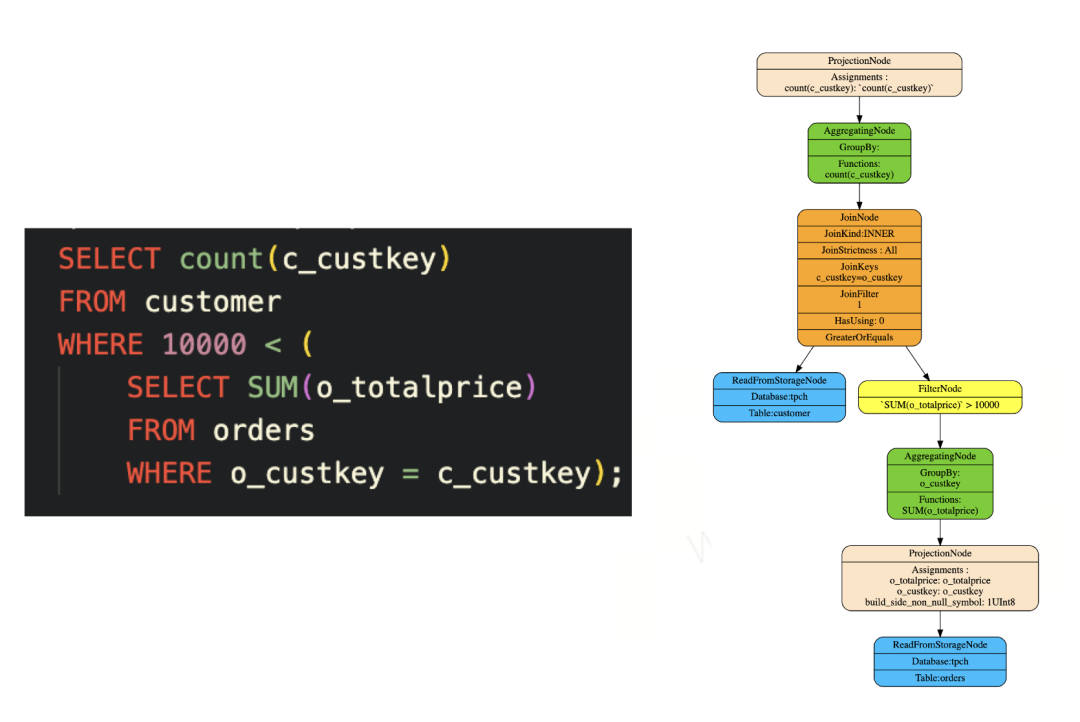Select the upper AggregatingNode count(c_custkey) box

859,153
